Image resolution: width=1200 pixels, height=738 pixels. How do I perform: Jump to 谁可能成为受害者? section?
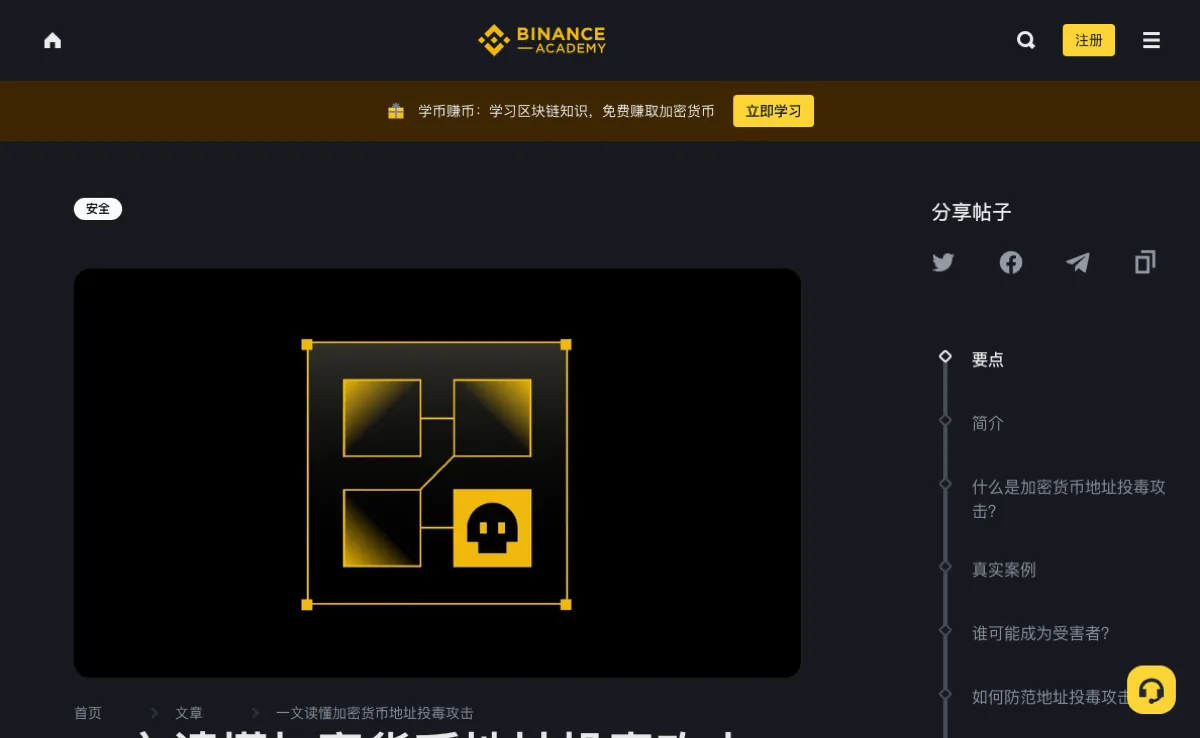pos(1041,633)
